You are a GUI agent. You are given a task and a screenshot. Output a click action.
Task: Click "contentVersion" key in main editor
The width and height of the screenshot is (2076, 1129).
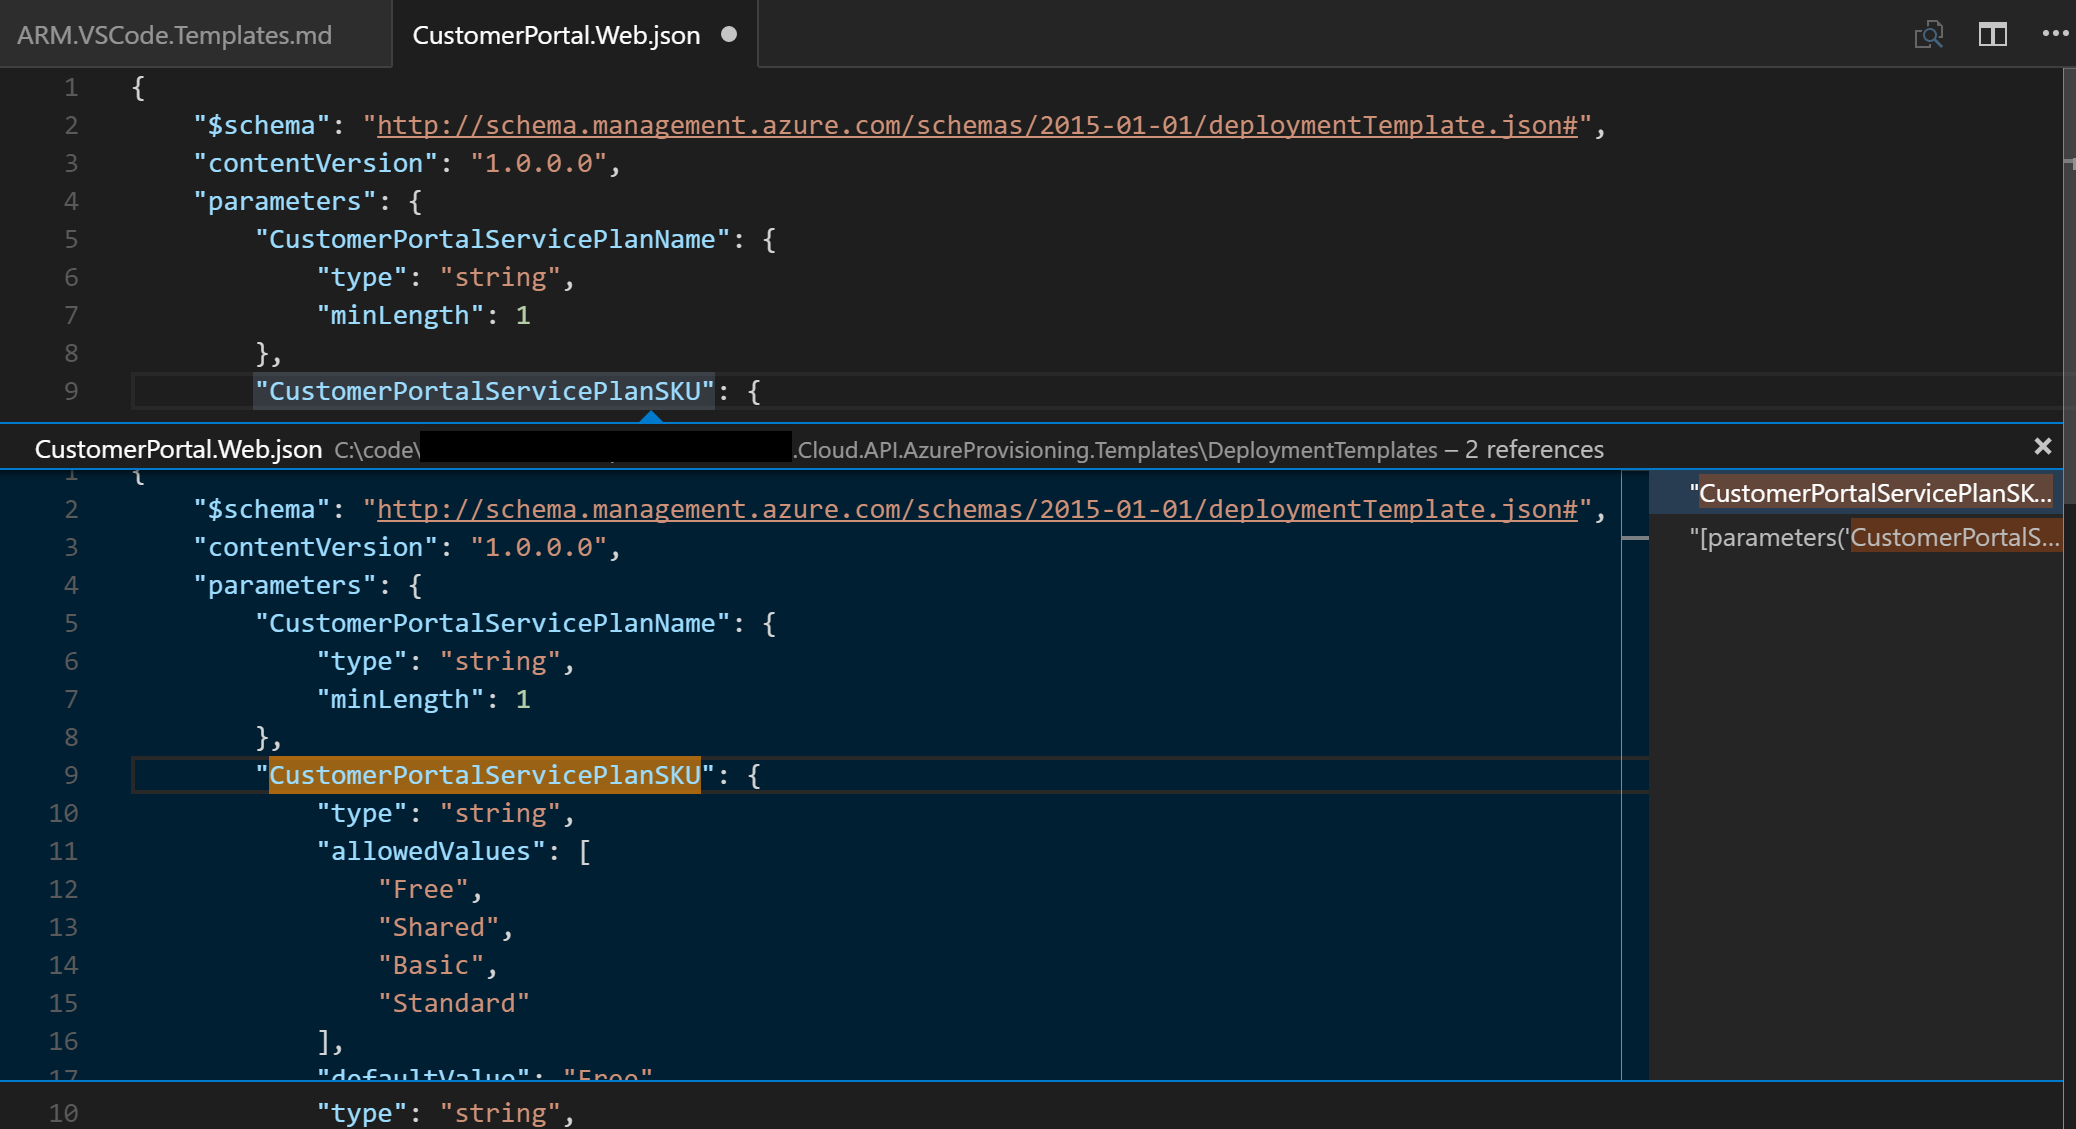316,163
